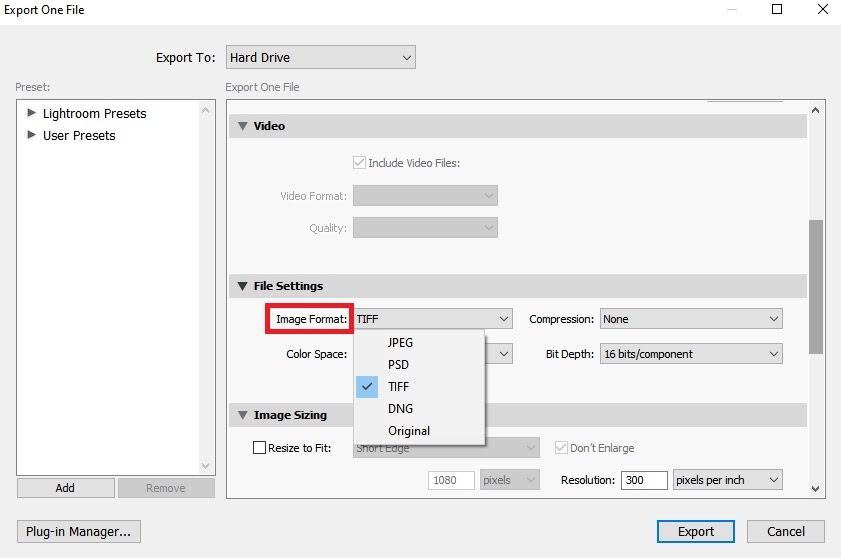Enable the Resize to Fit checkbox
Screen dimensions: 841x558
point(259,447)
